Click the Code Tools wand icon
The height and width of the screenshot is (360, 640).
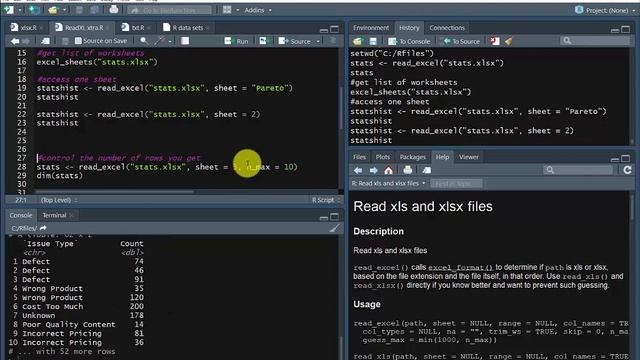coord(160,41)
